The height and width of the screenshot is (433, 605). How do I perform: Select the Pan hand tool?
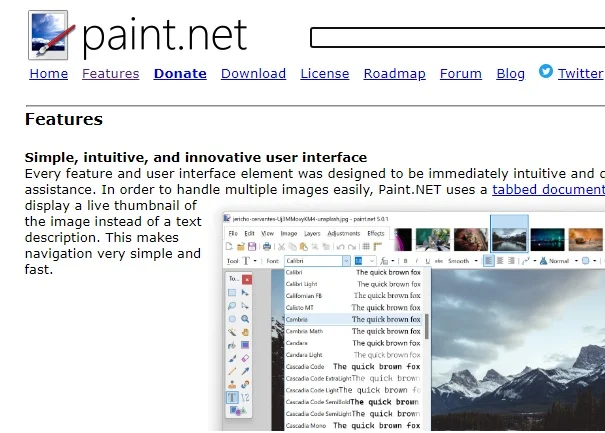[245, 332]
